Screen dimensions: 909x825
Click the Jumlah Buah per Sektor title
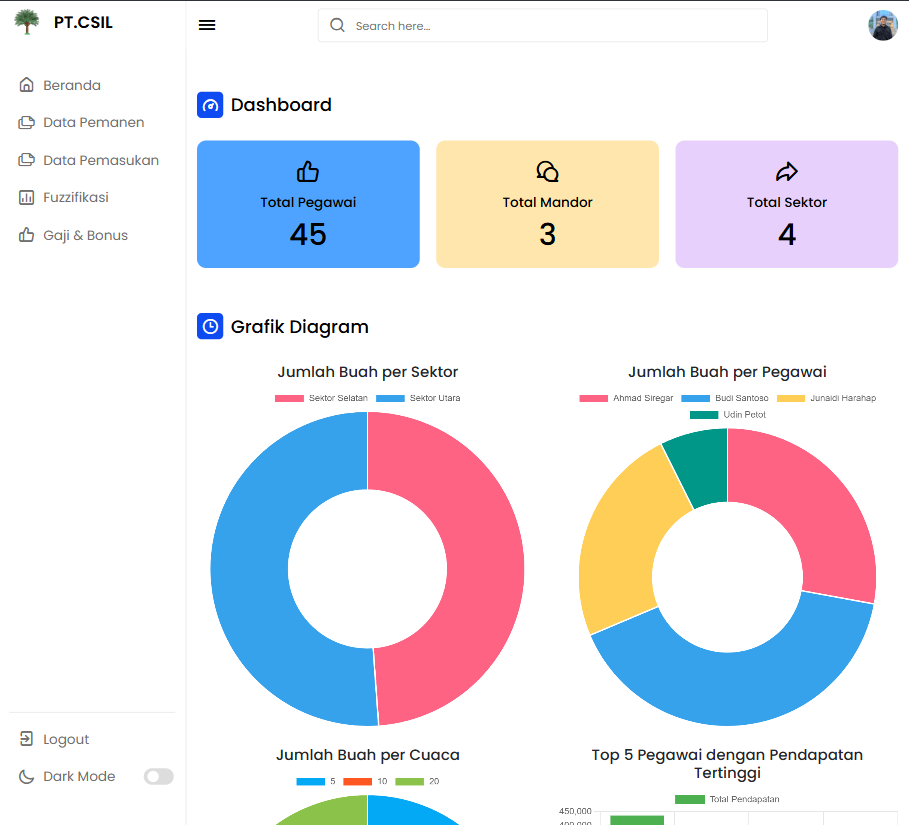pos(368,372)
